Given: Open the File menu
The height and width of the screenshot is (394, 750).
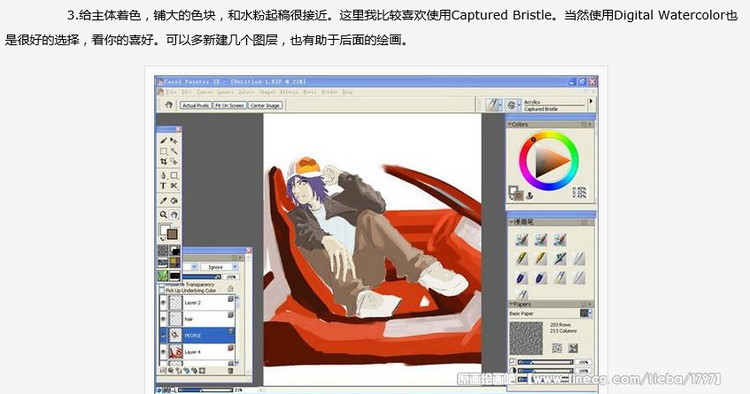Looking at the screenshot, I should pos(171,92).
